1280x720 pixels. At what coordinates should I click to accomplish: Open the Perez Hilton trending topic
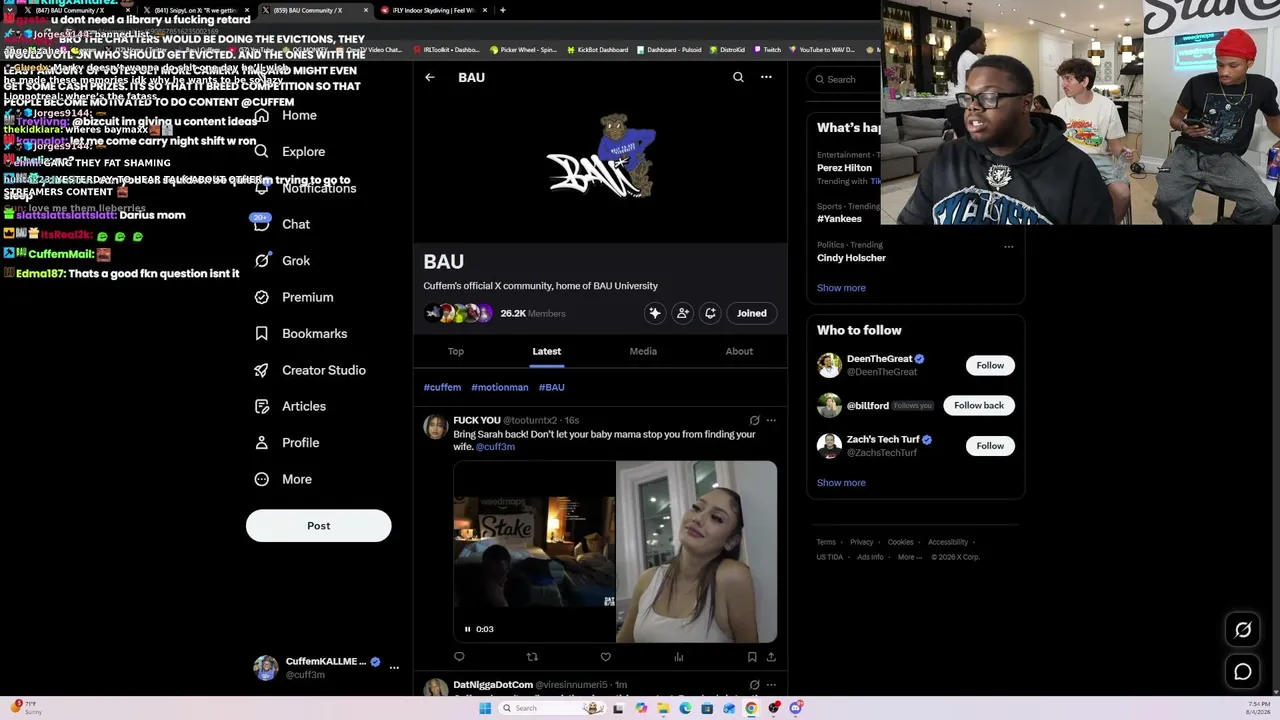point(844,168)
